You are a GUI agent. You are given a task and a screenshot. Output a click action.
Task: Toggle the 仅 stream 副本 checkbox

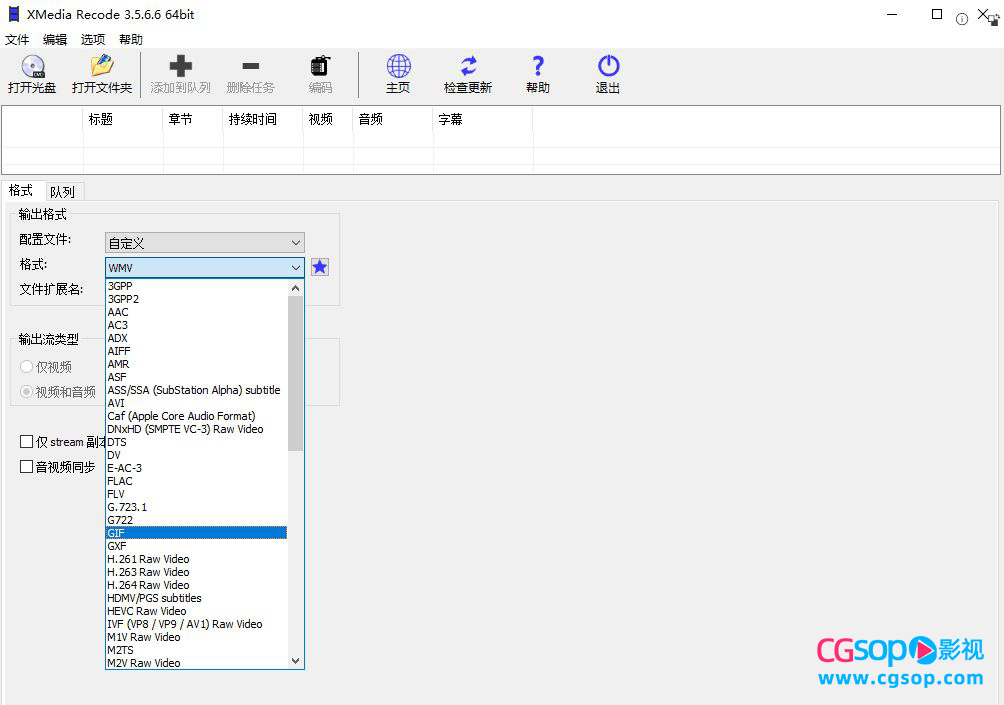pyautogui.click(x=27, y=442)
